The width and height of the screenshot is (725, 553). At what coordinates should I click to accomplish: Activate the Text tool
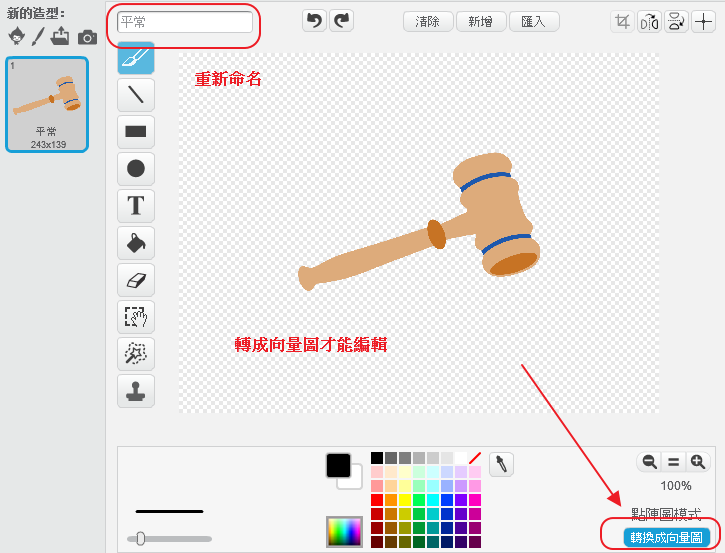click(136, 206)
